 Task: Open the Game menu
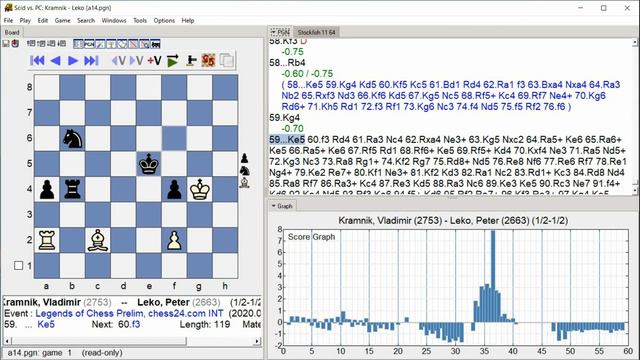coord(62,20)
